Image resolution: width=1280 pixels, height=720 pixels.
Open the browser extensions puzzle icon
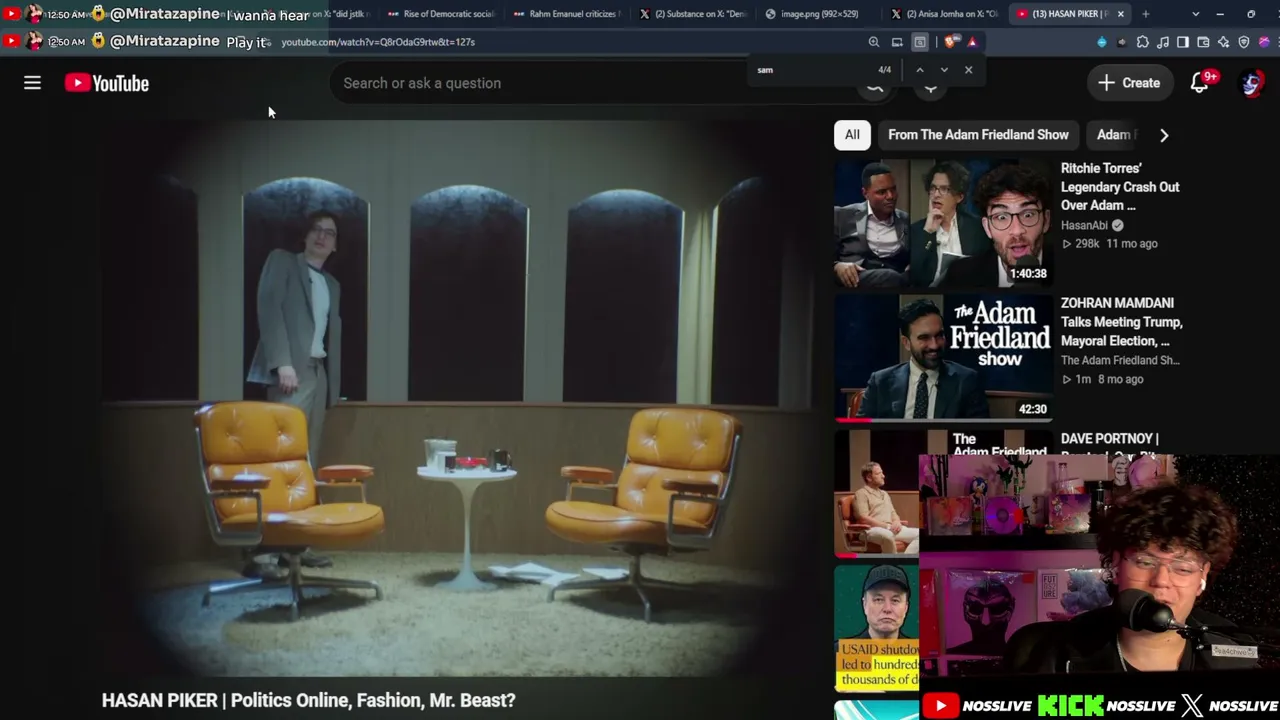pyautogui.click(x=1143, y=42)
